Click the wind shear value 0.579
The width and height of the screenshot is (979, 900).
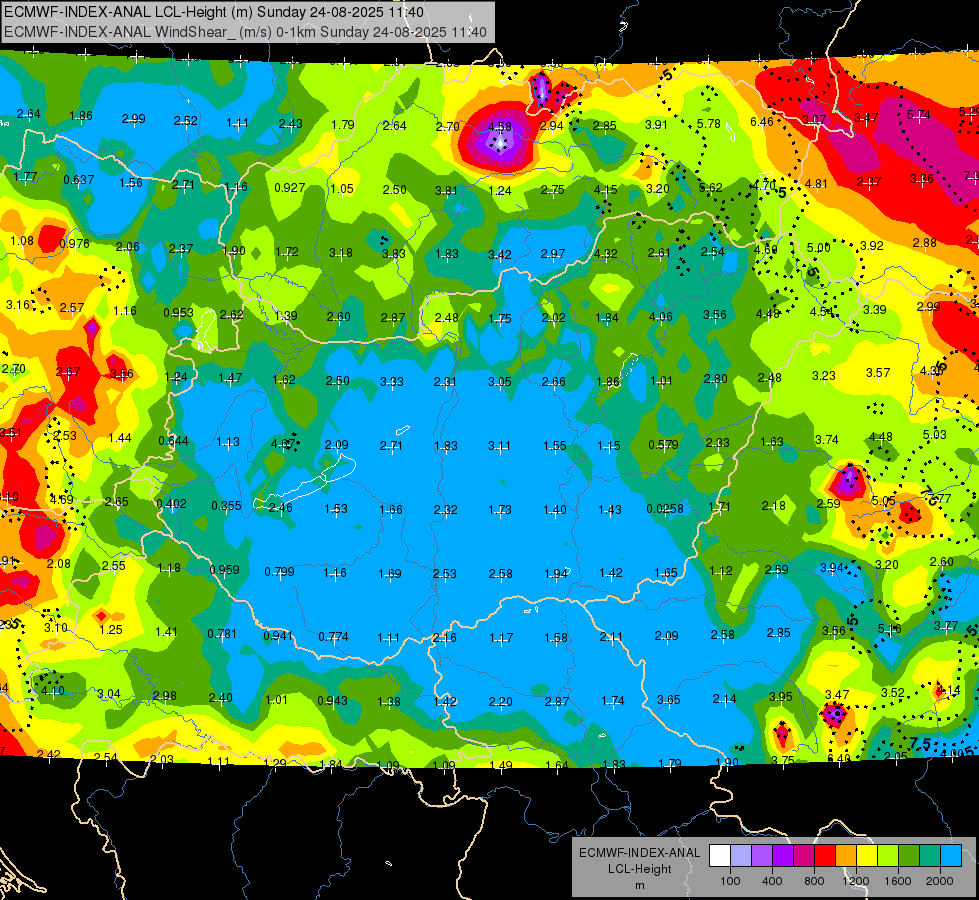(663, 445)
